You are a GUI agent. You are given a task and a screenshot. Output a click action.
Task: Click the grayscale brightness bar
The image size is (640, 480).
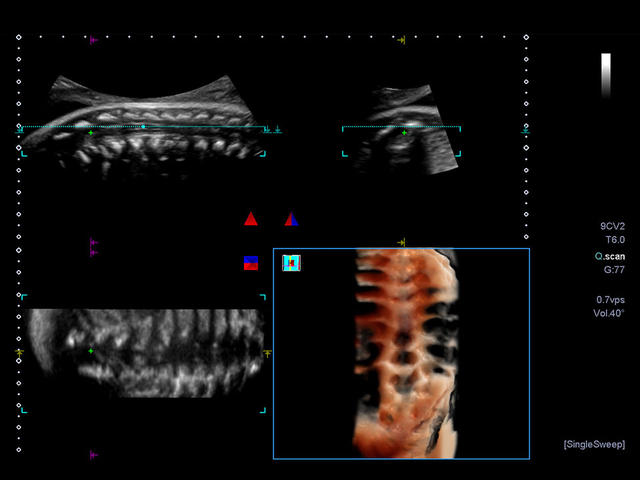coord(606,75)
